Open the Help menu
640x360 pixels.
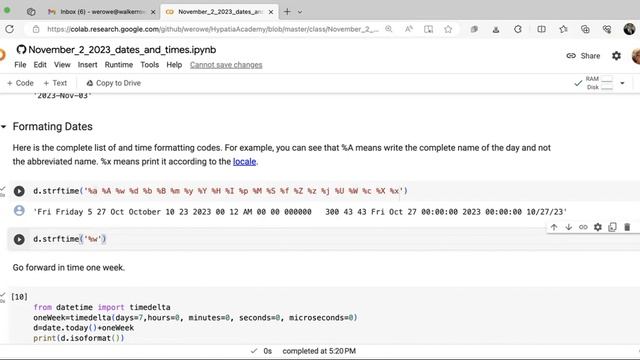pyautogui.click(x=174, y=65)
